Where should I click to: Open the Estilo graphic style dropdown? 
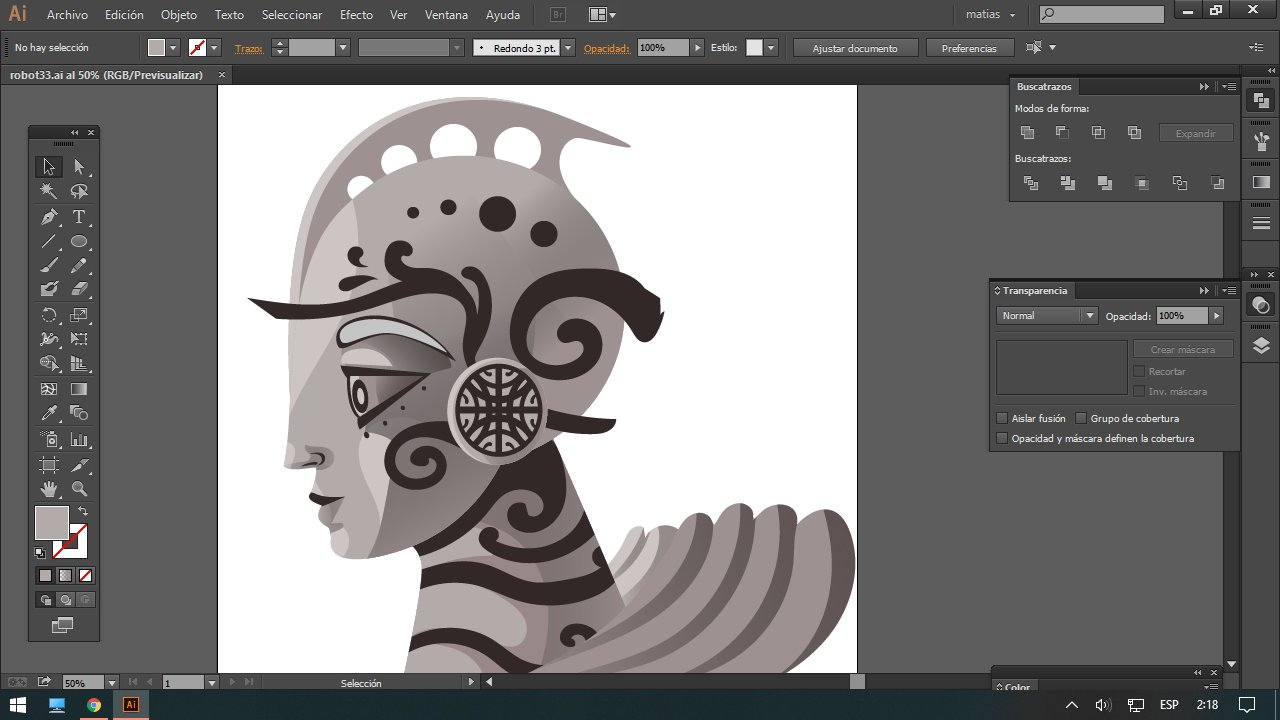(771, 47)
